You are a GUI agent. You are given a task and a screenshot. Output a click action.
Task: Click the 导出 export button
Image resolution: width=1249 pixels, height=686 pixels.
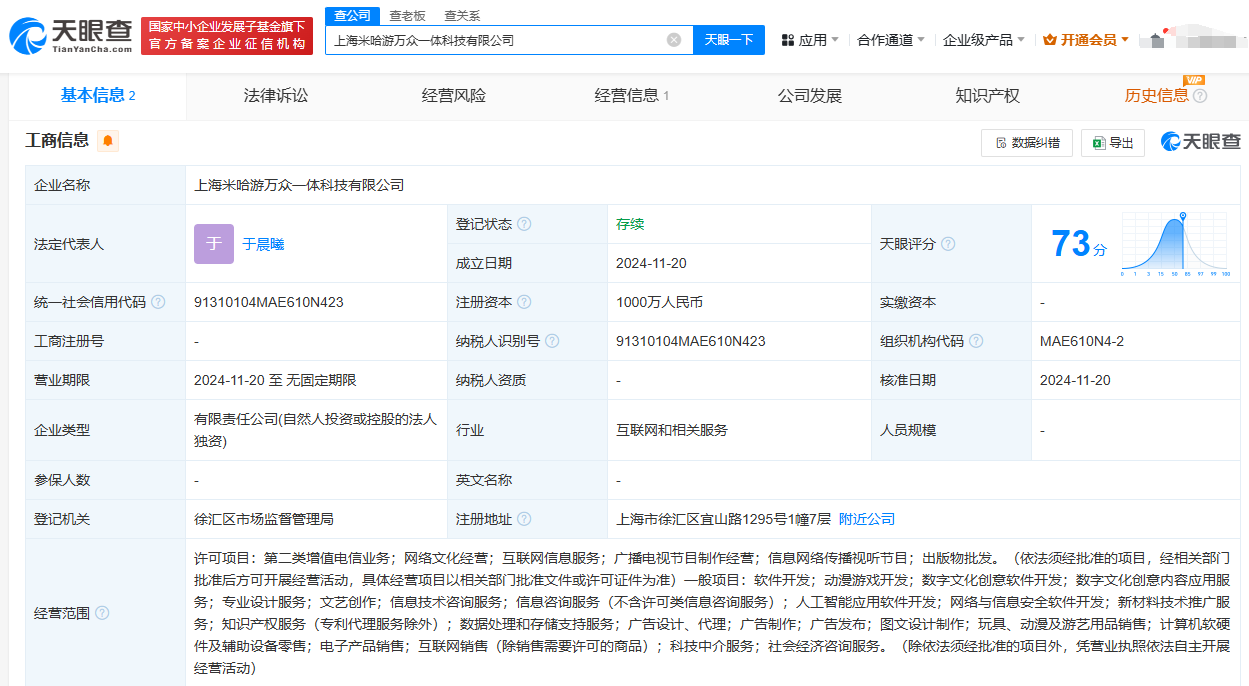coord(1113,143)
